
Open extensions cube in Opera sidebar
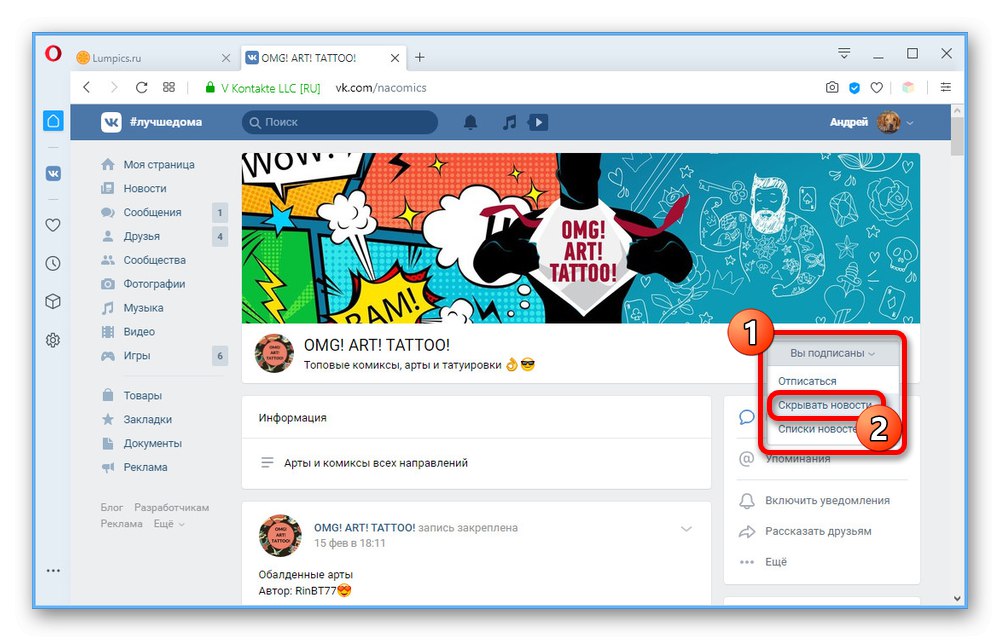[x=54, y=301]
